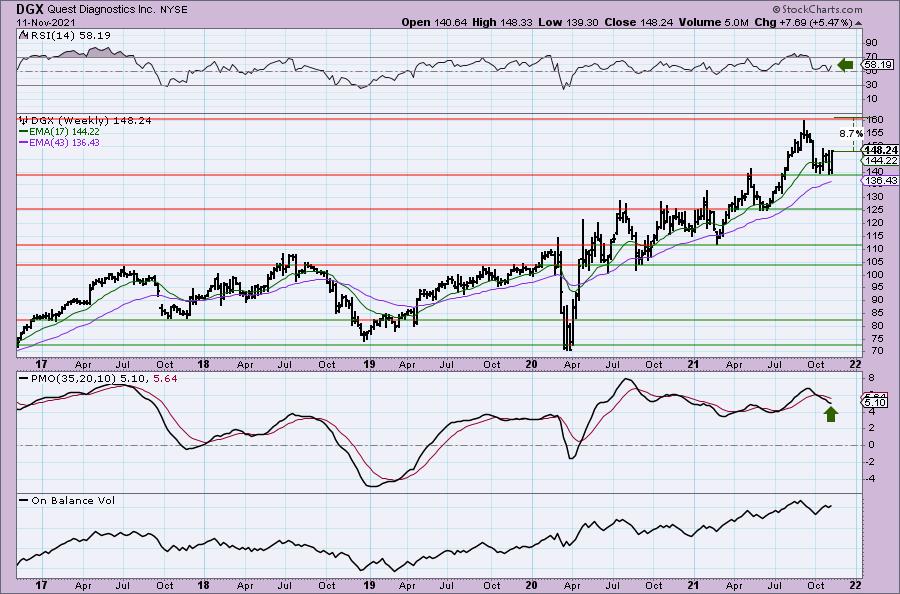Click the 10 level label on the RSI axis

[x=872, y=99]
